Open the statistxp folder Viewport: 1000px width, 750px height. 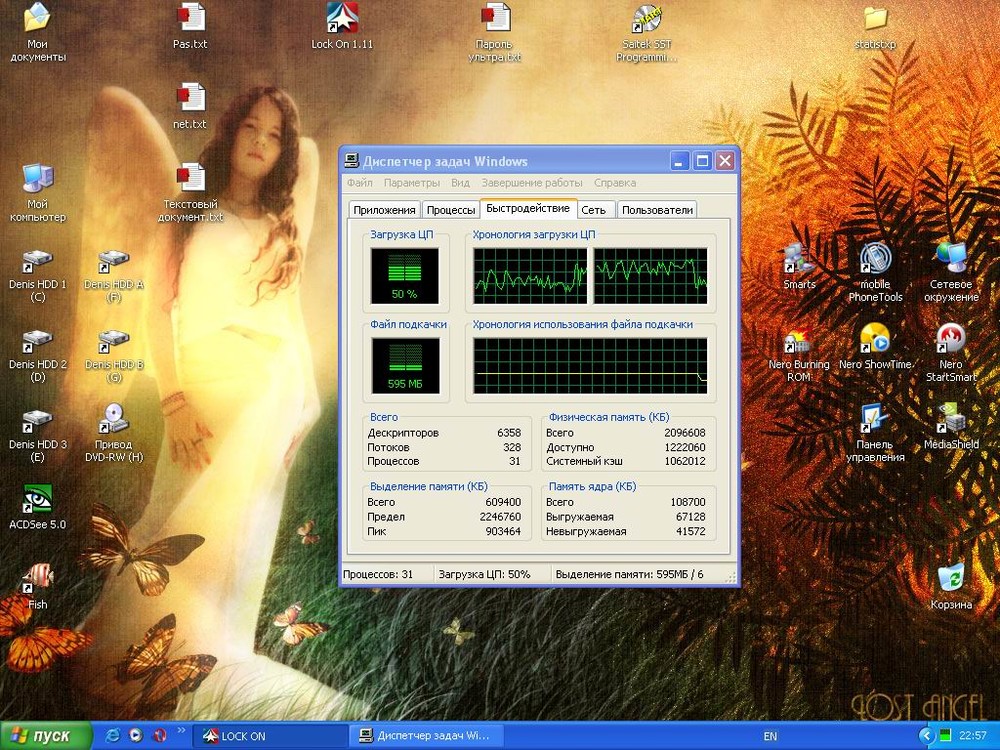(875, 19)
